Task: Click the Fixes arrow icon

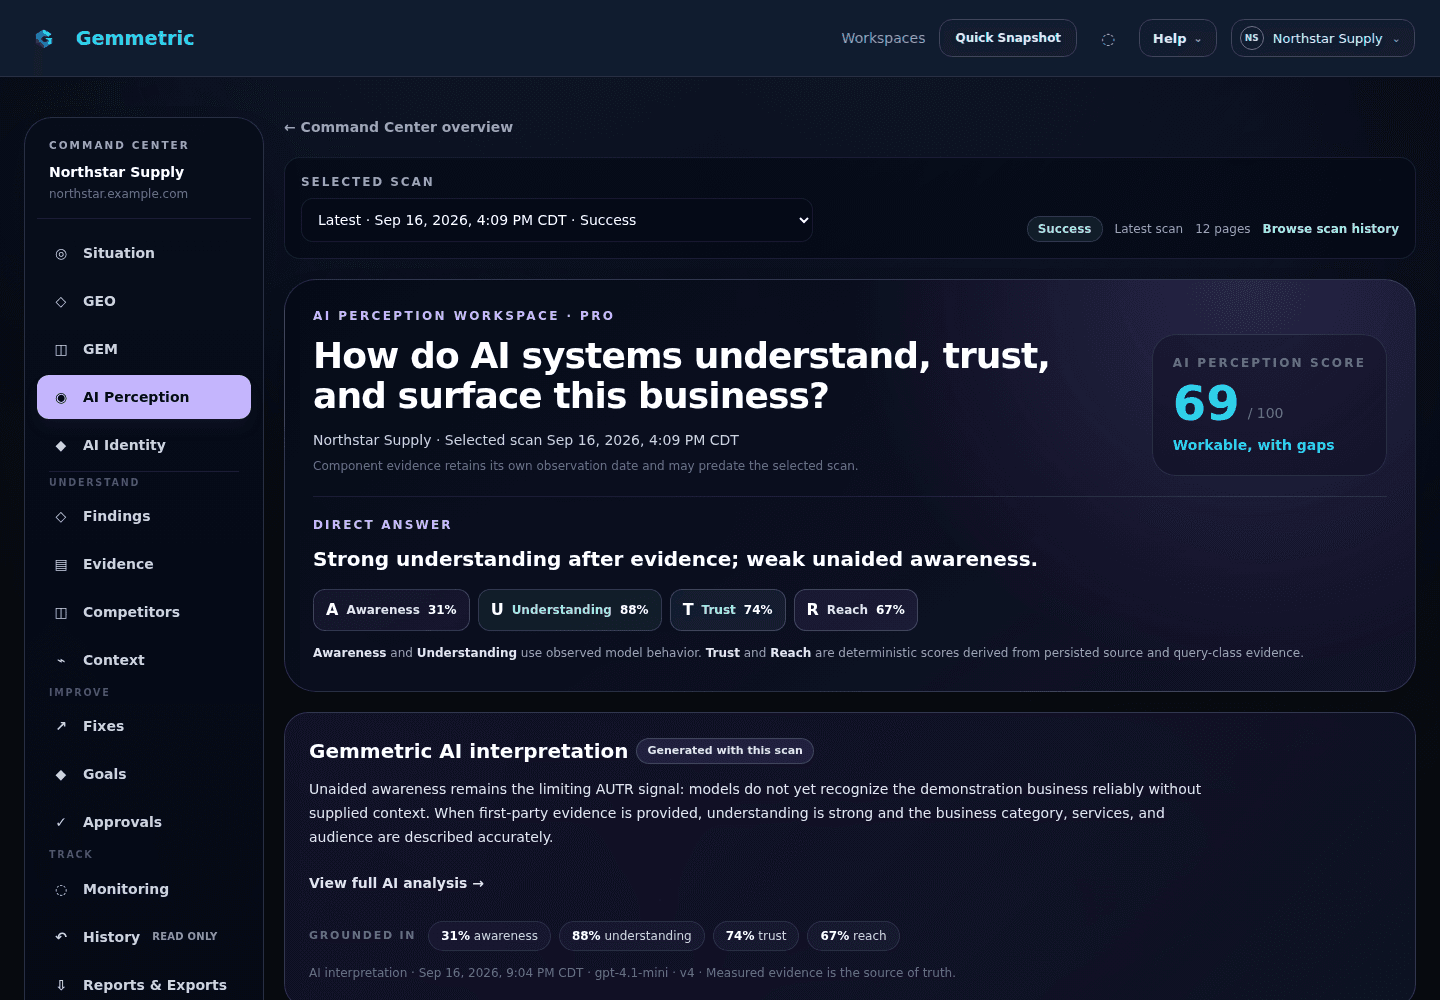Action: [x=61, y=727]
